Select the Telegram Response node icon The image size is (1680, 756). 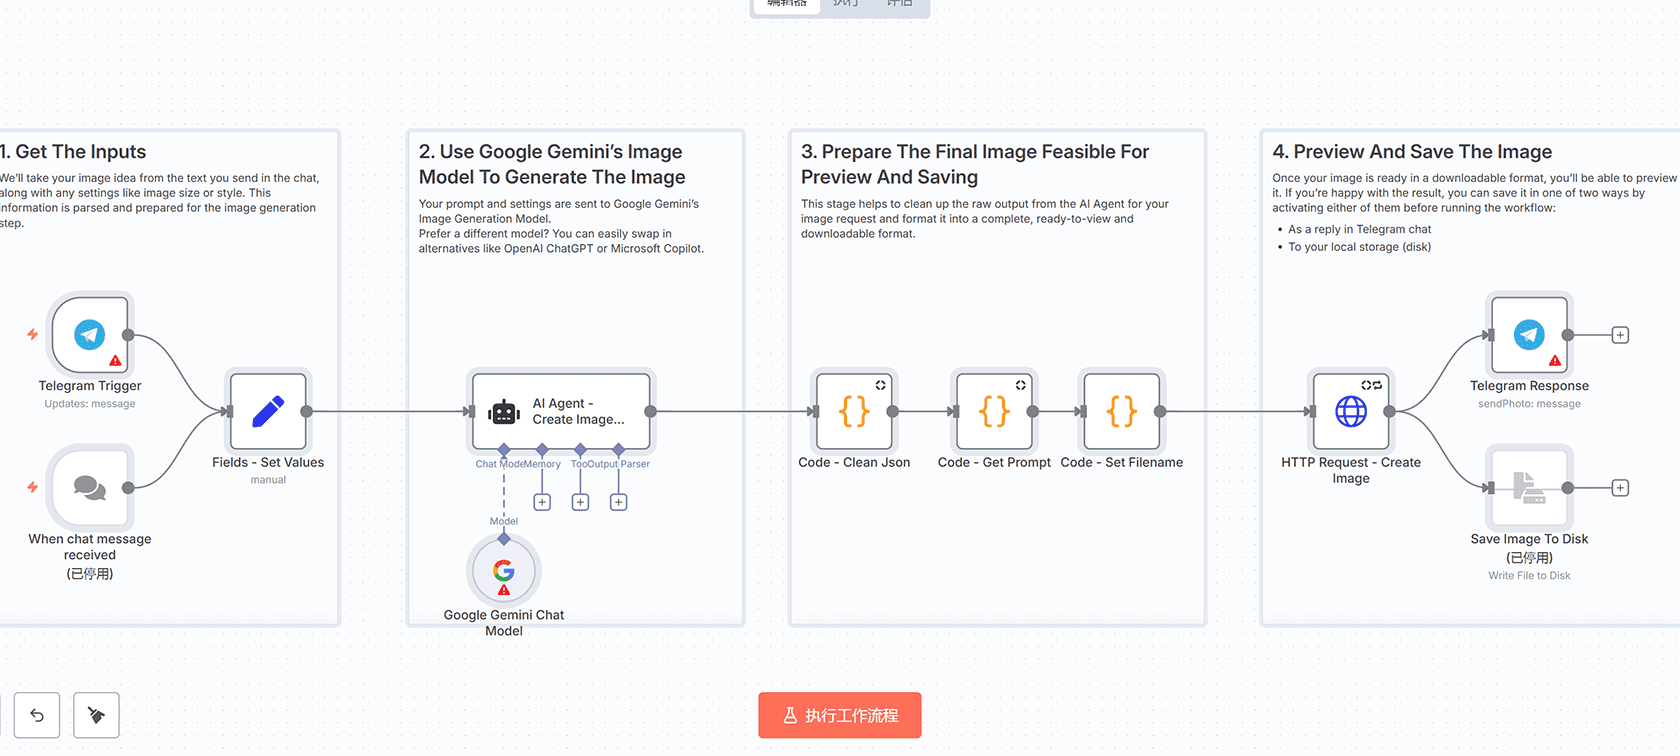pos(1528,336)
